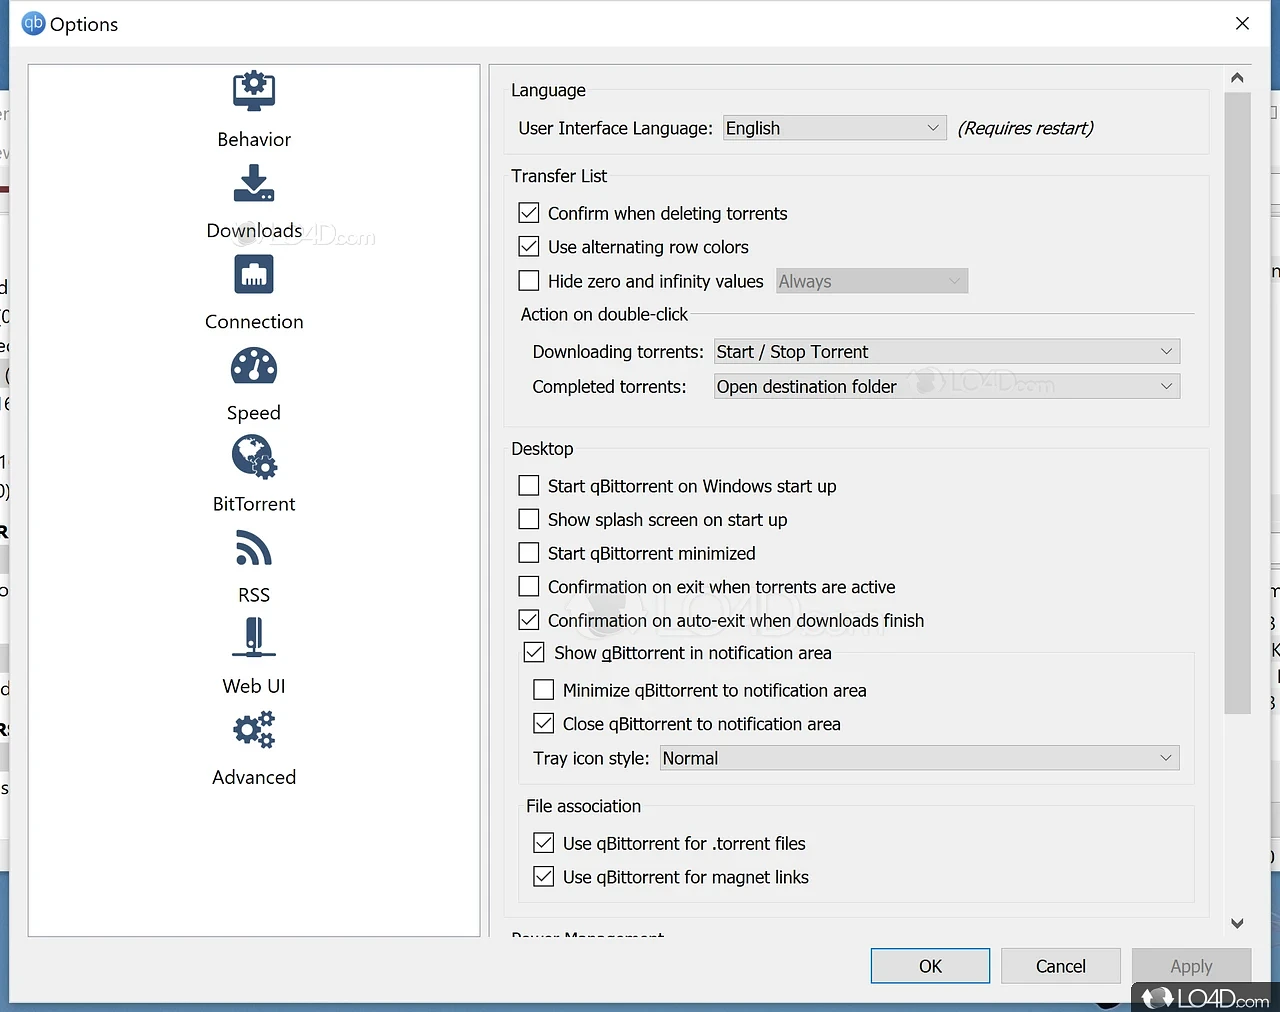Open Completed torrents action dropdown
Viewport: 1280px width, 1012px height.
point(947,386)
